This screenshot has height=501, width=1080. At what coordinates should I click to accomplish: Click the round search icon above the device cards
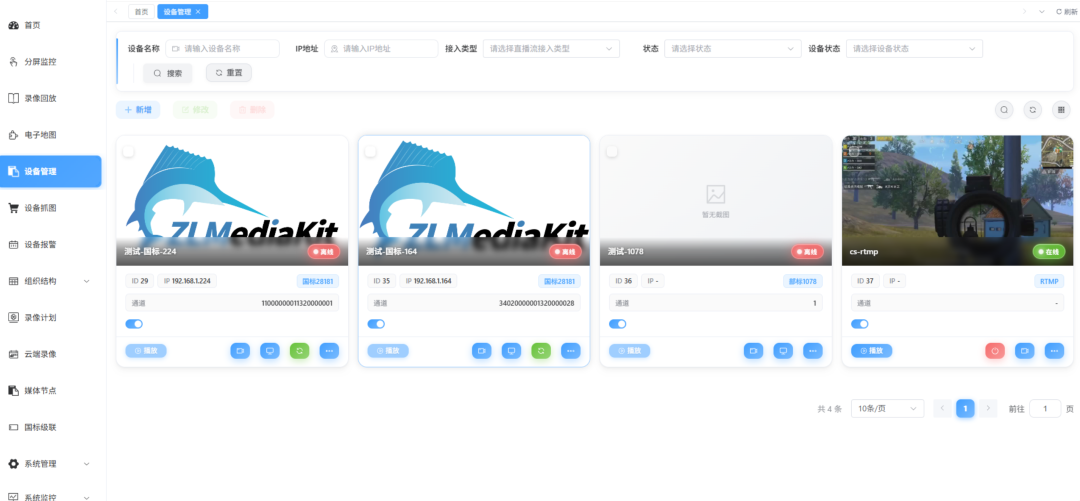pyautogui.click(x=1004, y=110)
